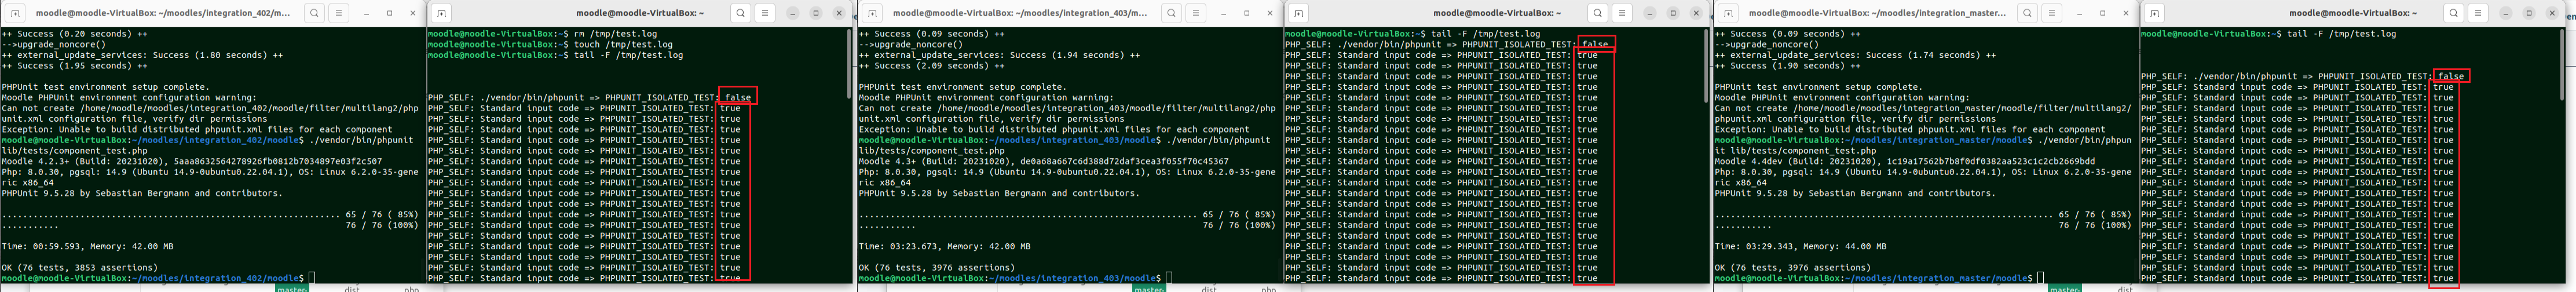Click the 'Moodle 4.2.3+ (Build: 20231020)' line

click(192, 161)
